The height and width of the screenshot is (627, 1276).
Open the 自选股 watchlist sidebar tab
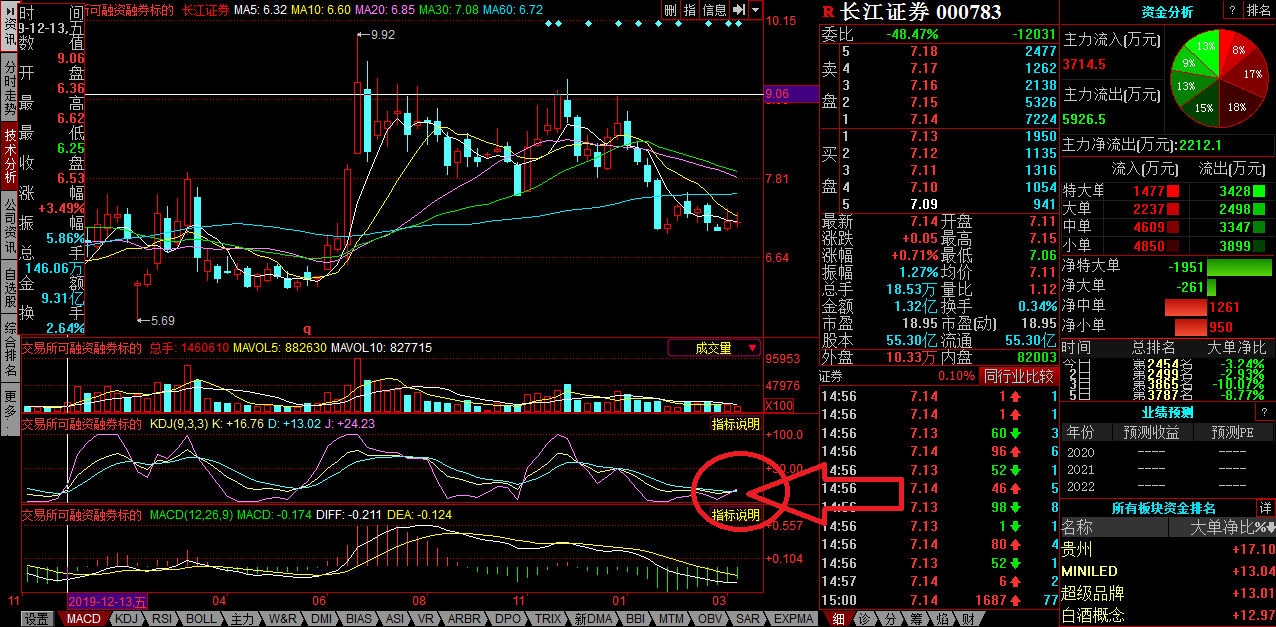[x=9, y=287]
